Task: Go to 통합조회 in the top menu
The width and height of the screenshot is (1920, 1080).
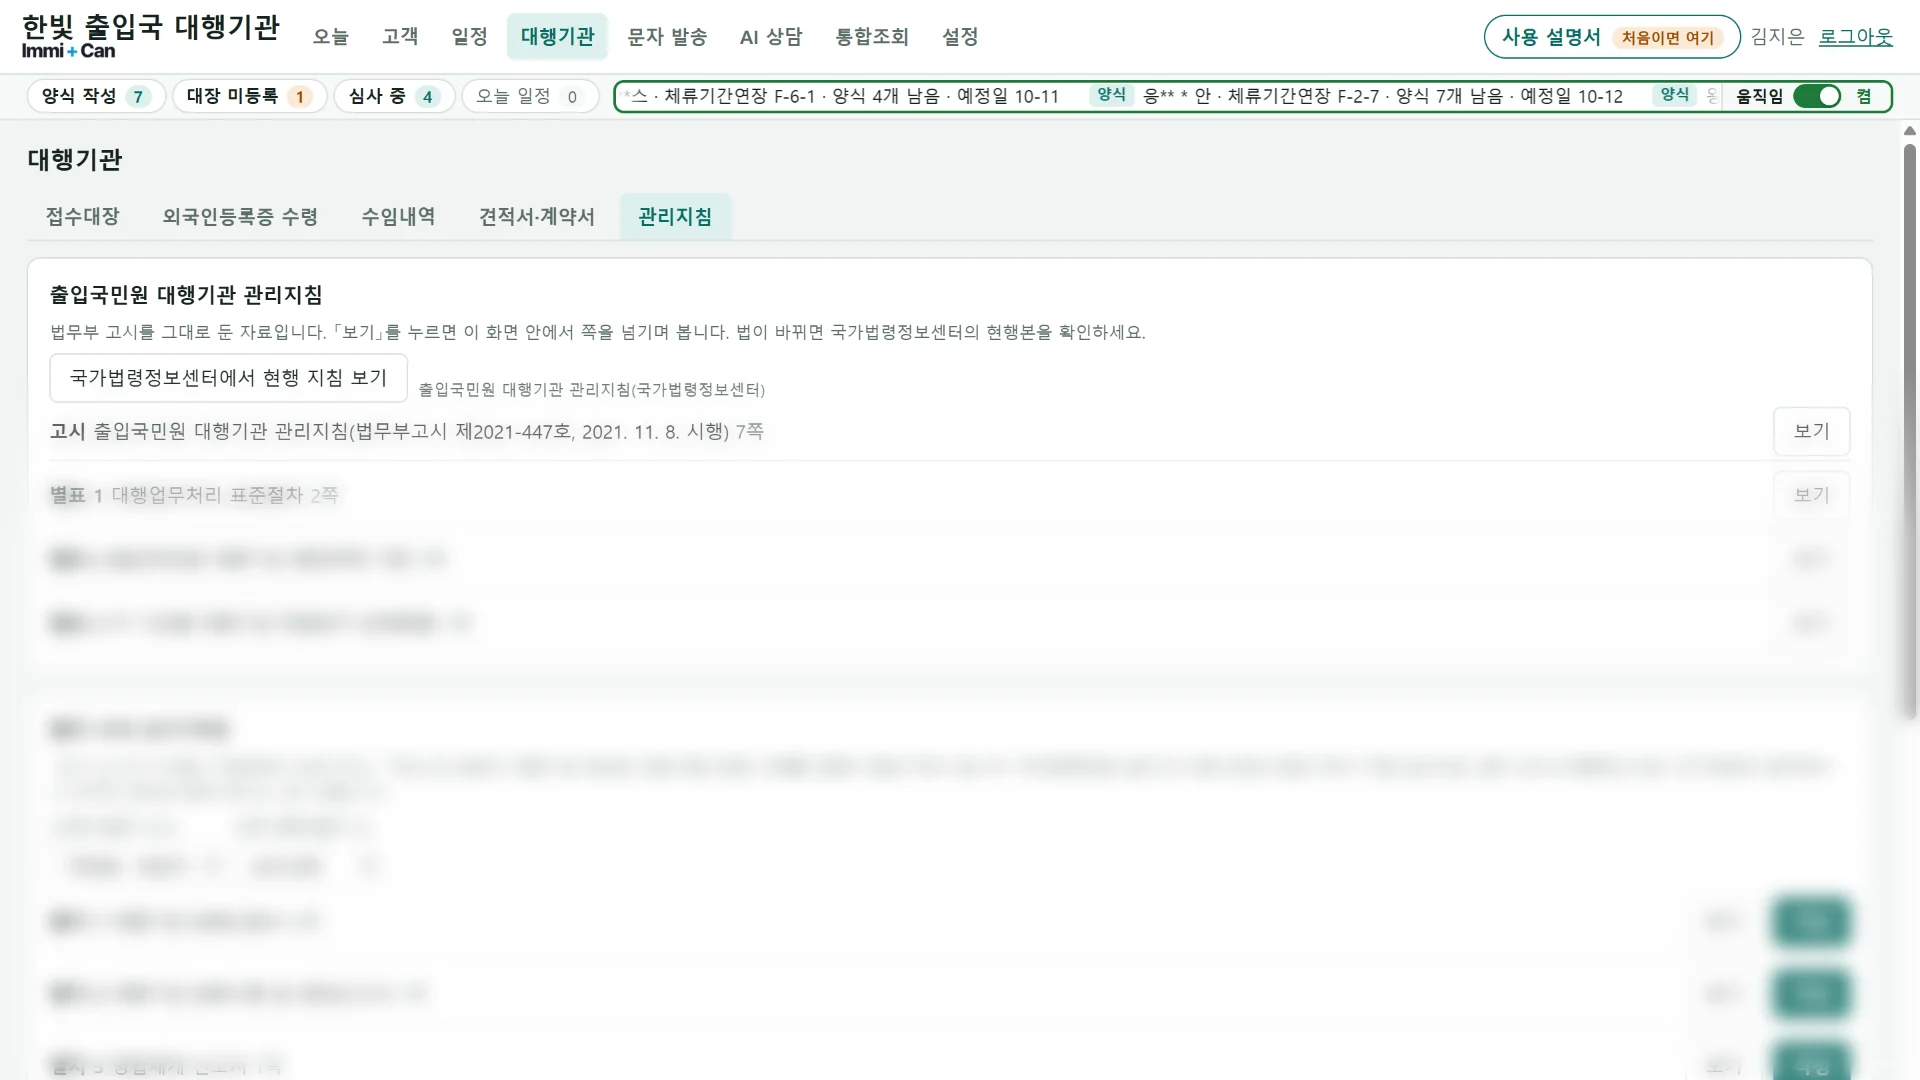Action: 872,37
